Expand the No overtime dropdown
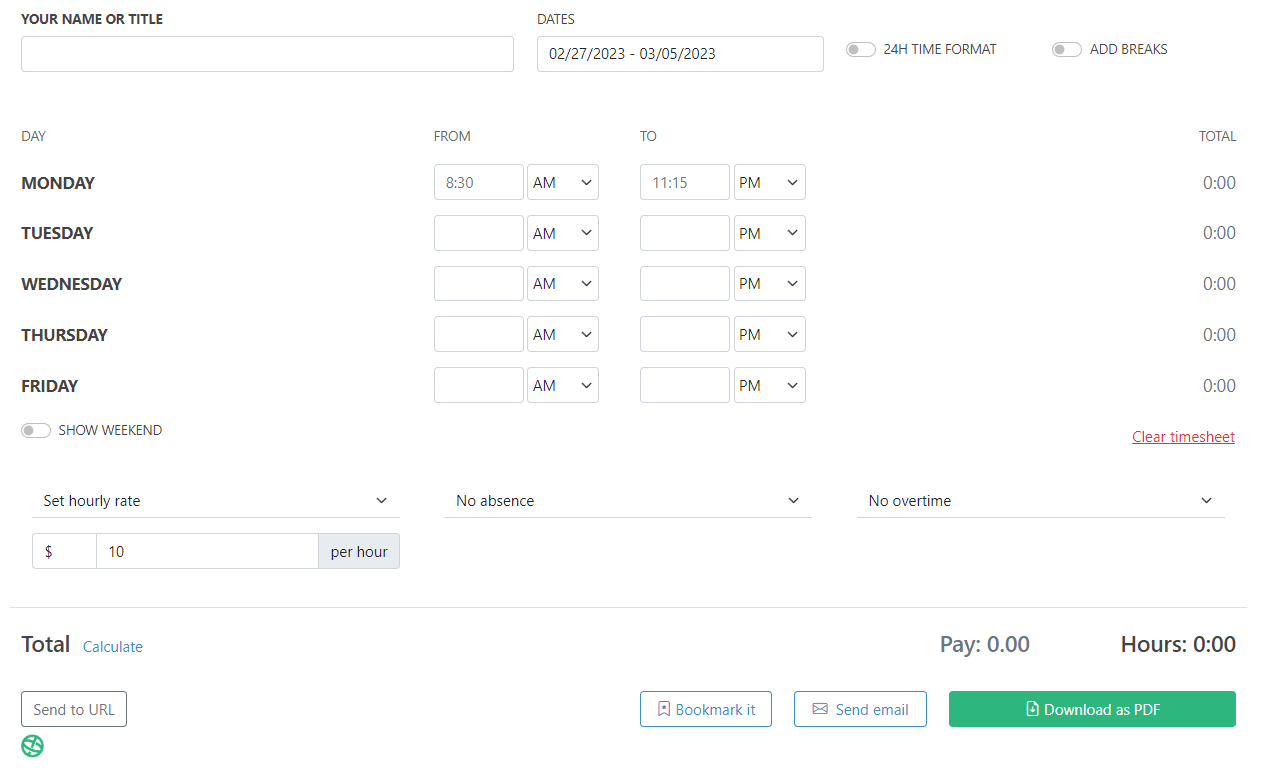This screenshot has height=768, width=1285. [1040, 501]
